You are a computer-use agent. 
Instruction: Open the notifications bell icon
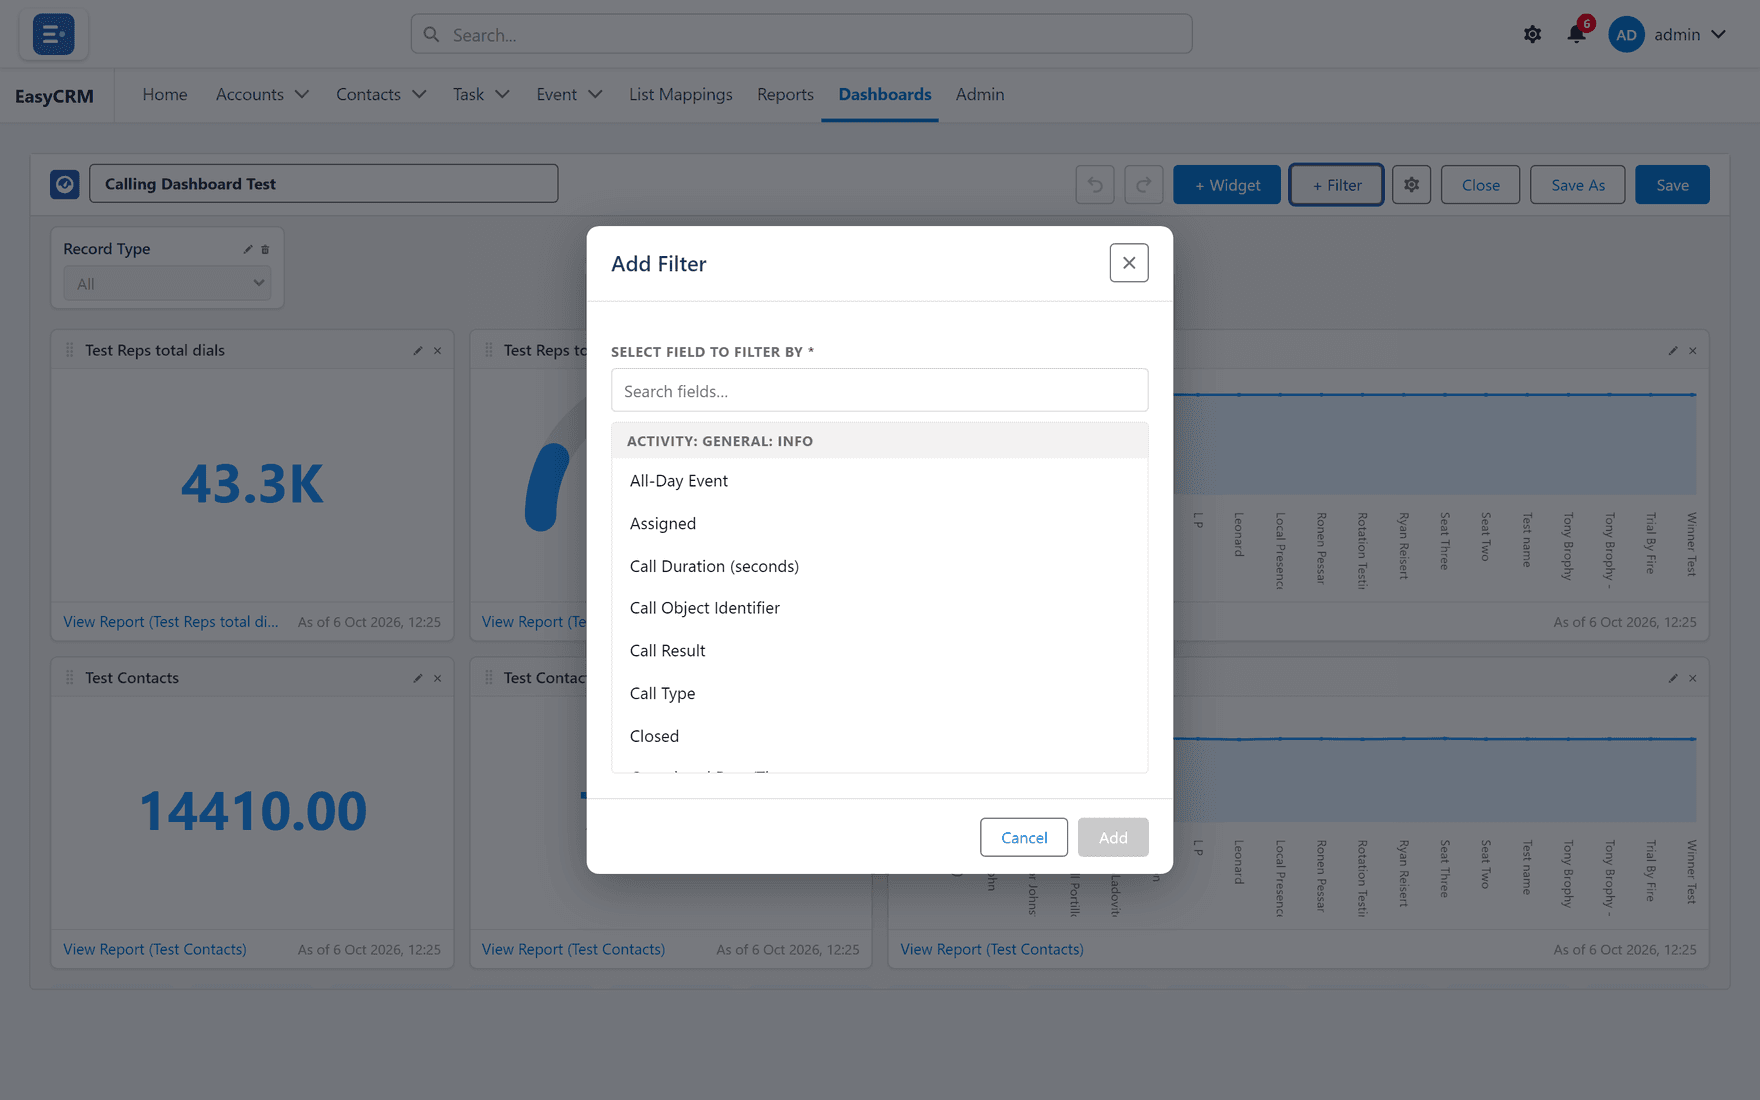coord(1577,34)
